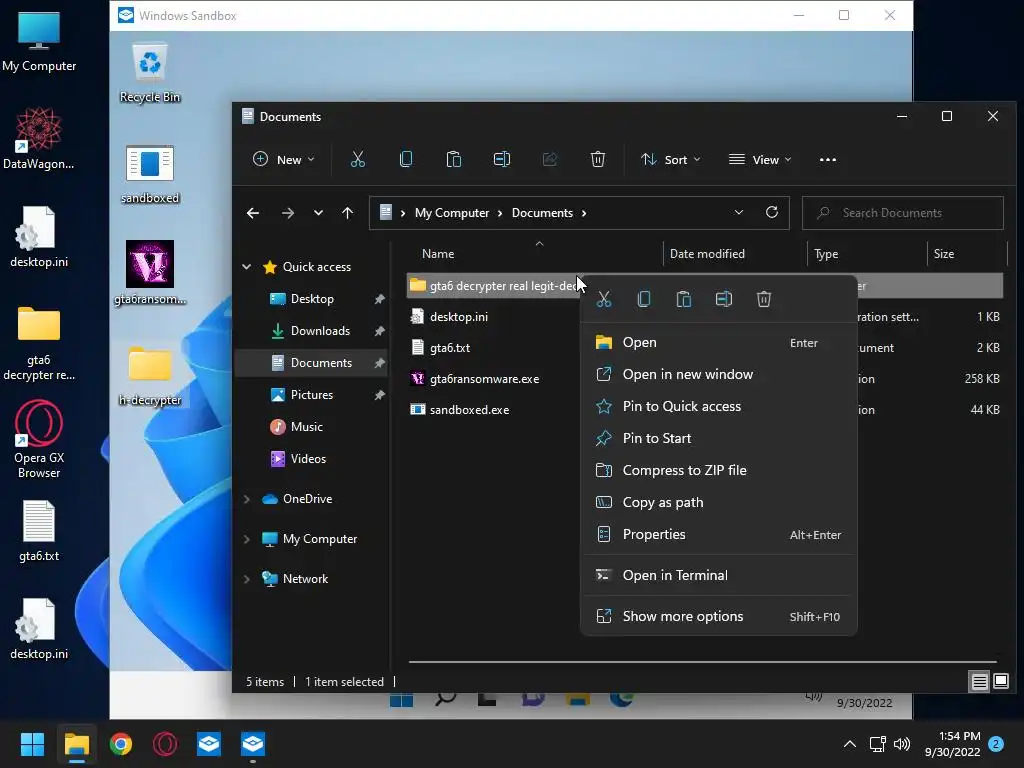Click Delete icon in context menu
1024x768 pixels.
pyautogui.click(x=763, y=299)
